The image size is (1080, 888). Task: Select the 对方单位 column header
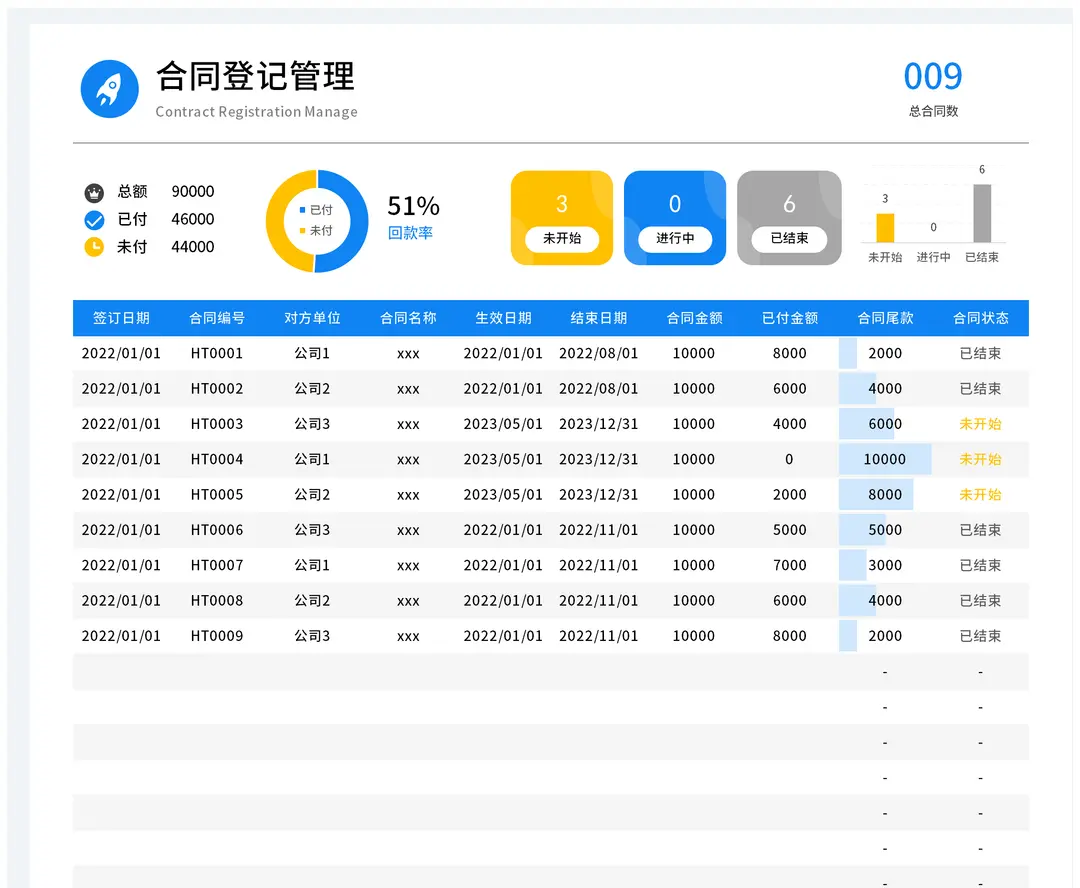[x=312, y=318]
